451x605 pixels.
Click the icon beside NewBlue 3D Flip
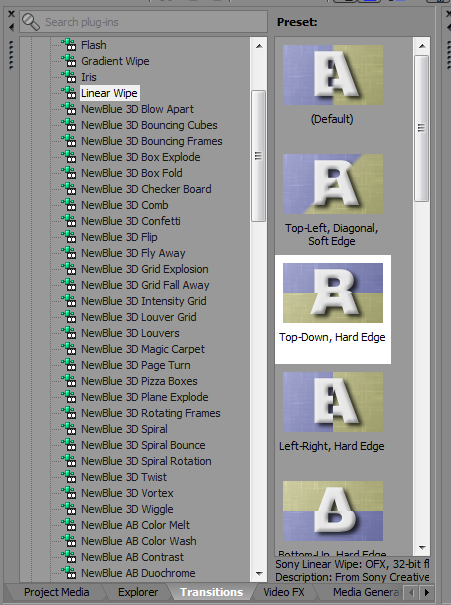point(69,237)
